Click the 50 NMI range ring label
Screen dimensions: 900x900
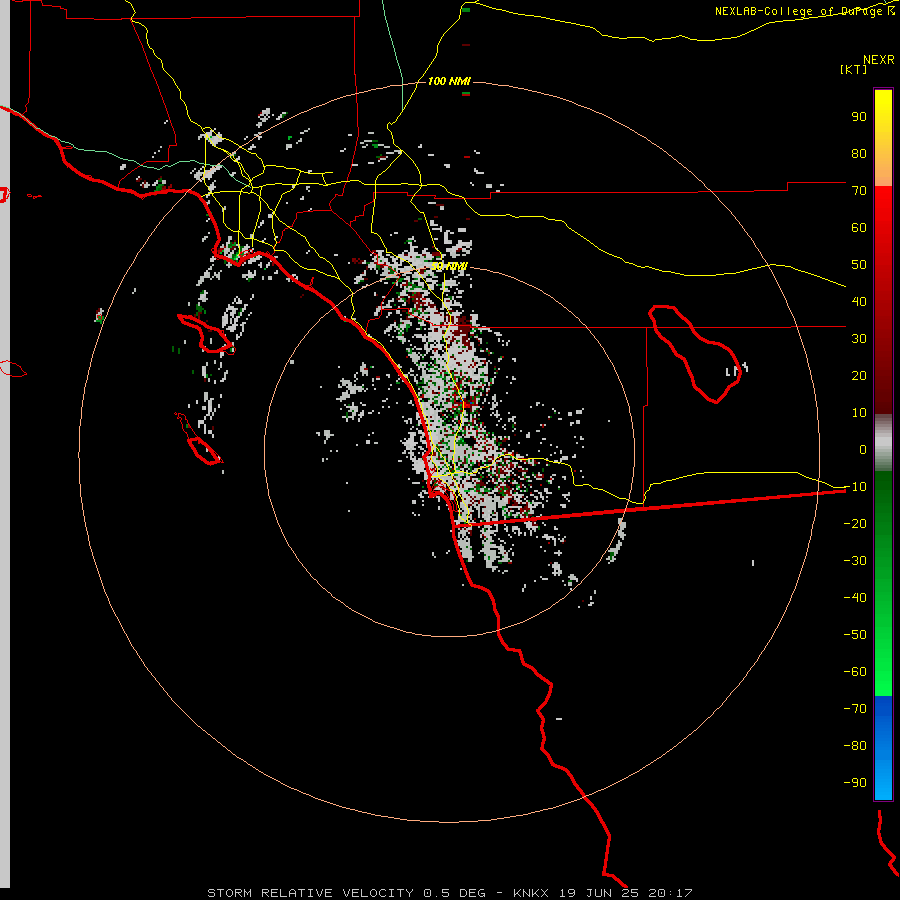[449, 266]
